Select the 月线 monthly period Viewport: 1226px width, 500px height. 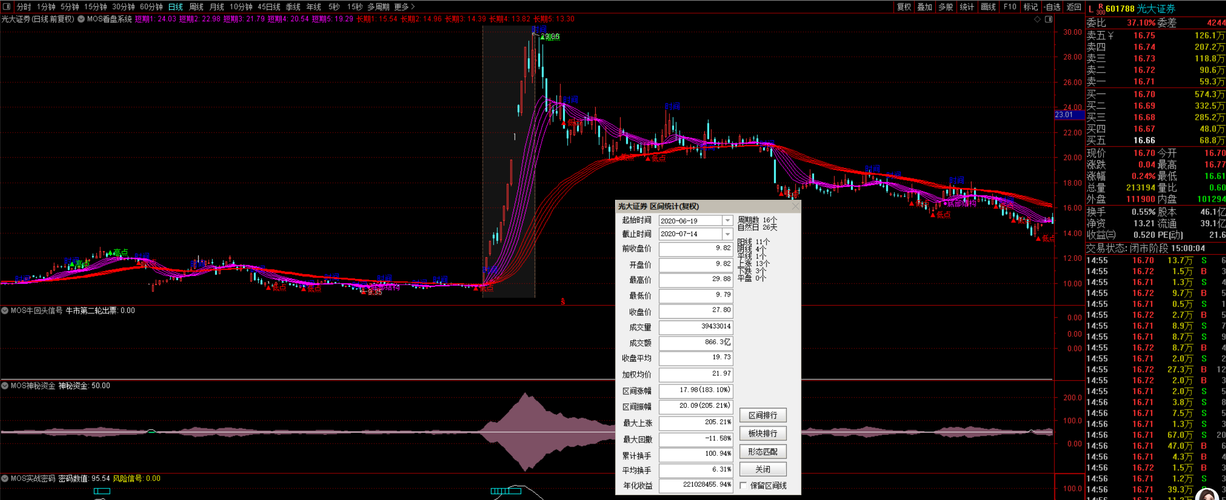click(217, 6)
